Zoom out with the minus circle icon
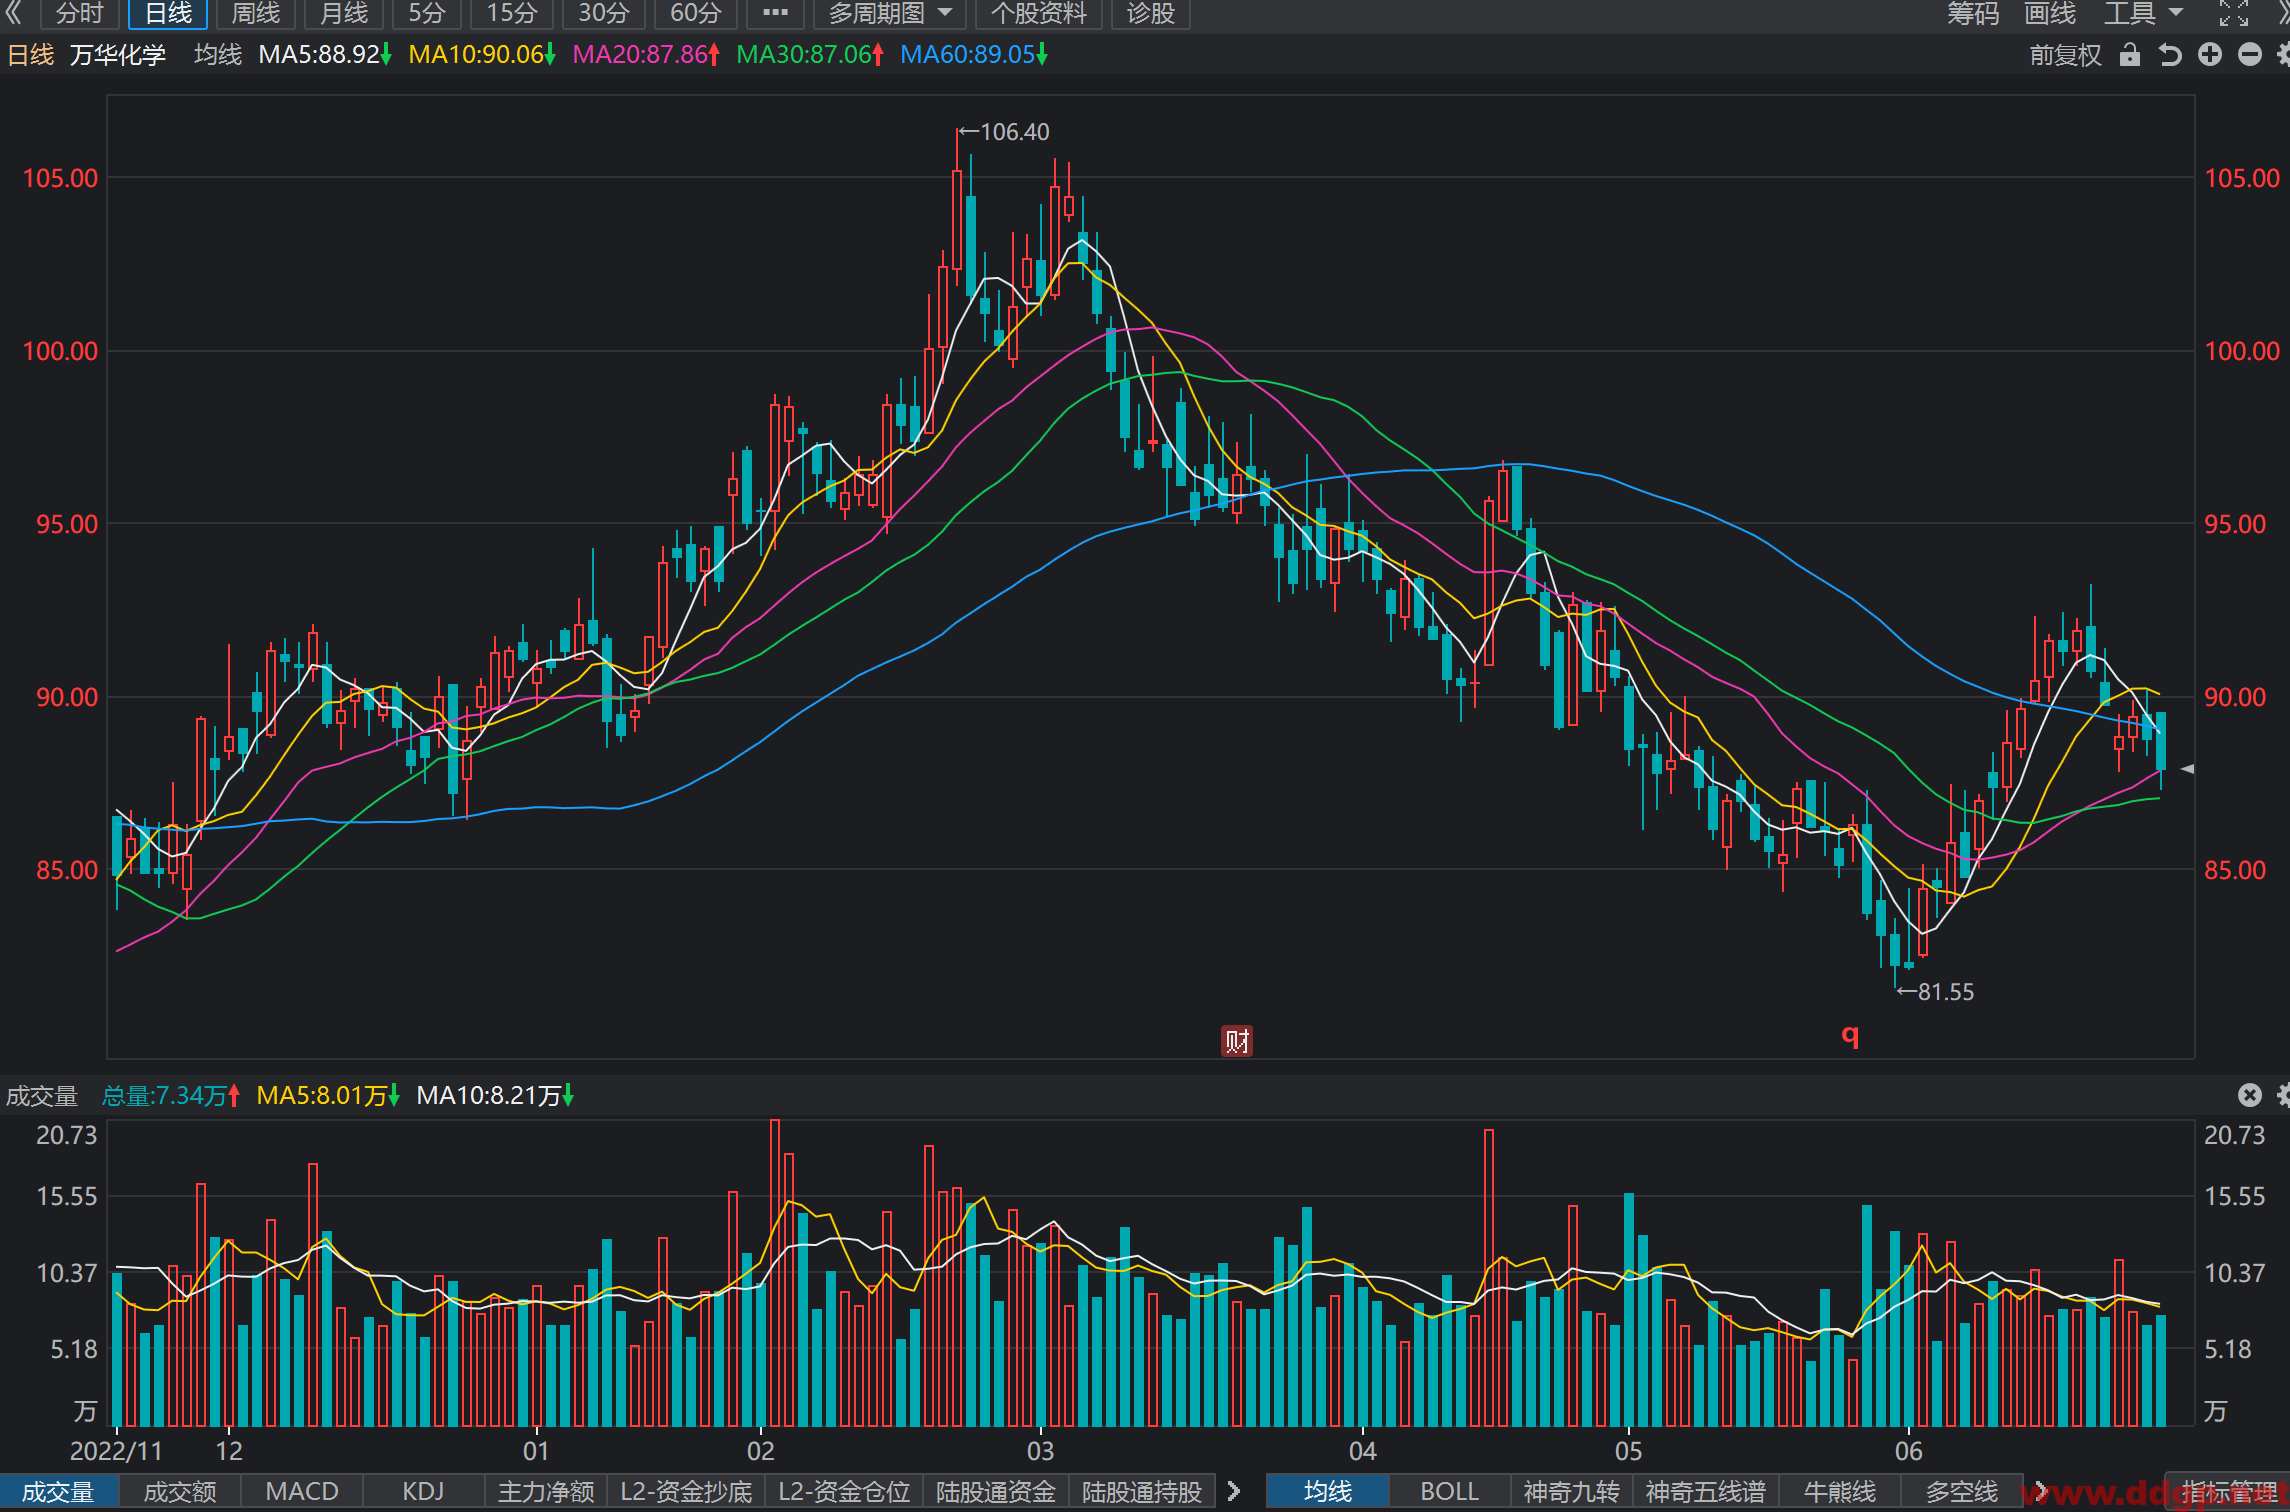2290x1512 pixels. [x=2250, y=55]
